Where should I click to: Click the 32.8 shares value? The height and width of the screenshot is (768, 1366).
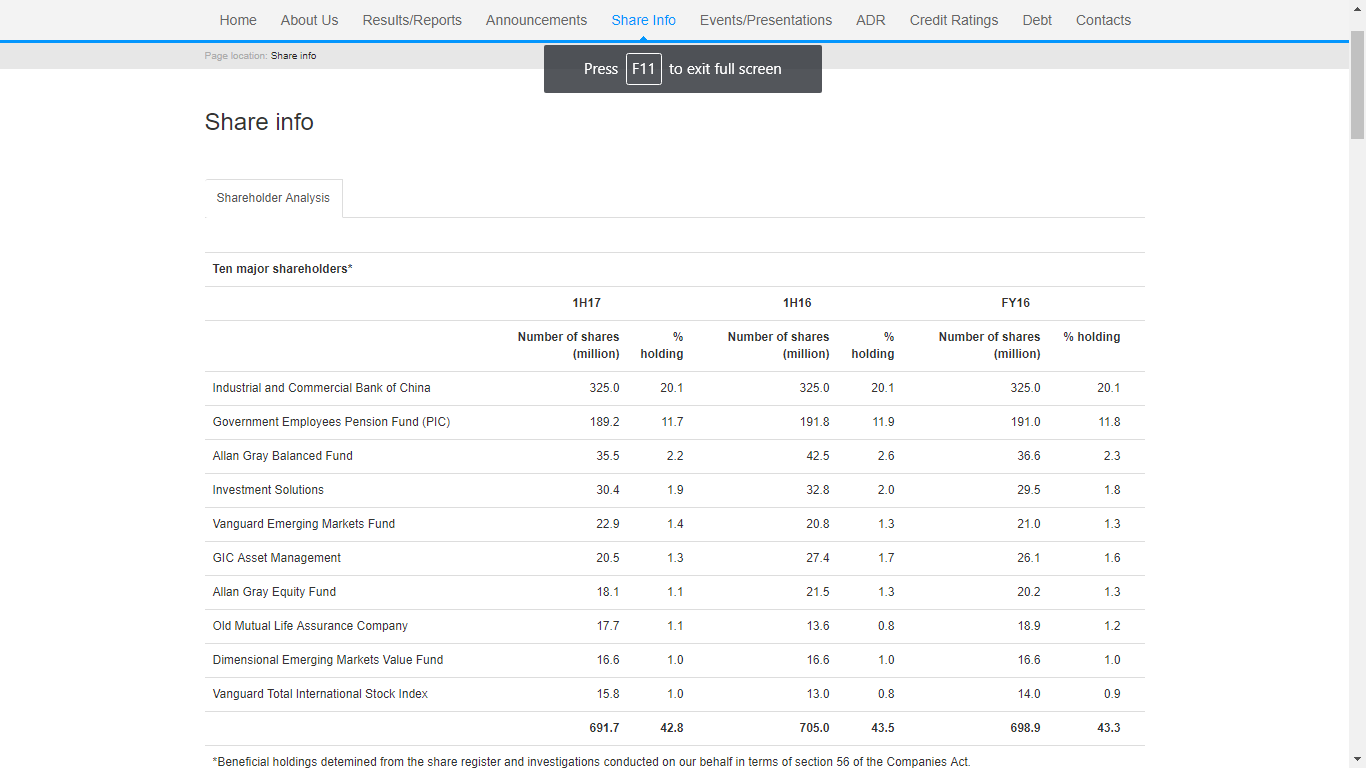click(x=818, y=490)
